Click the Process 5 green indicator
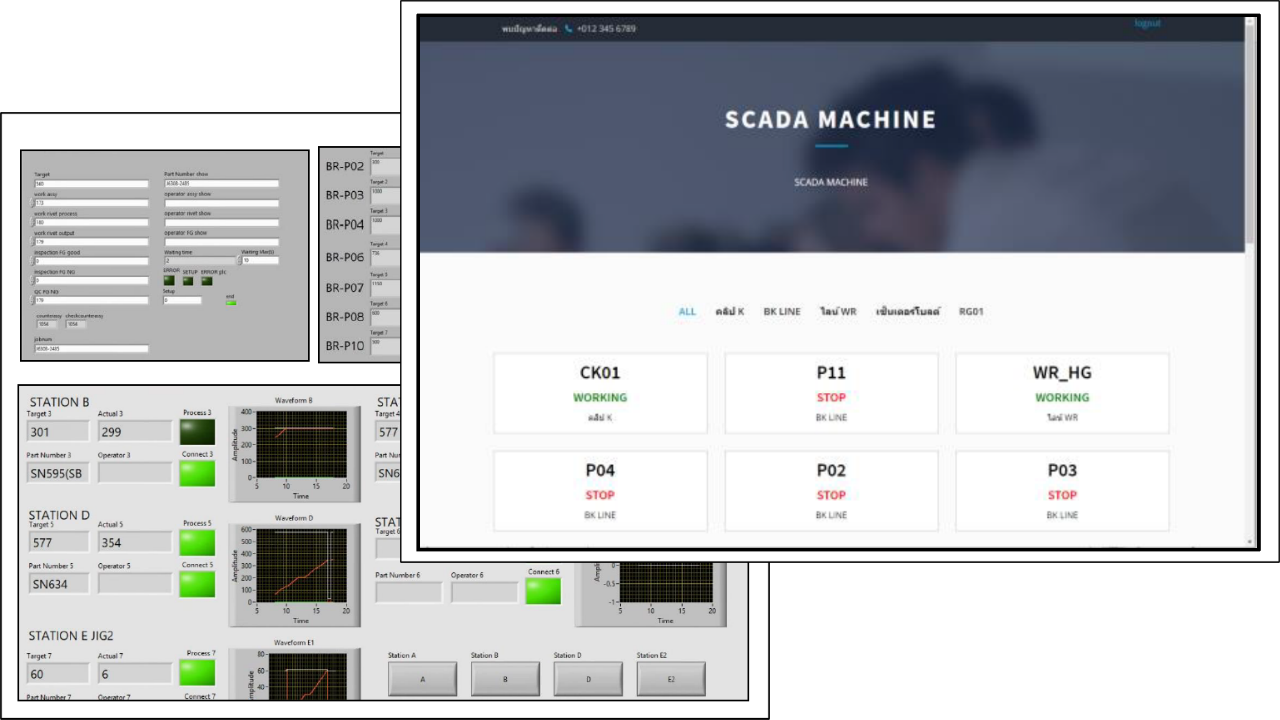 coord(197,542)
